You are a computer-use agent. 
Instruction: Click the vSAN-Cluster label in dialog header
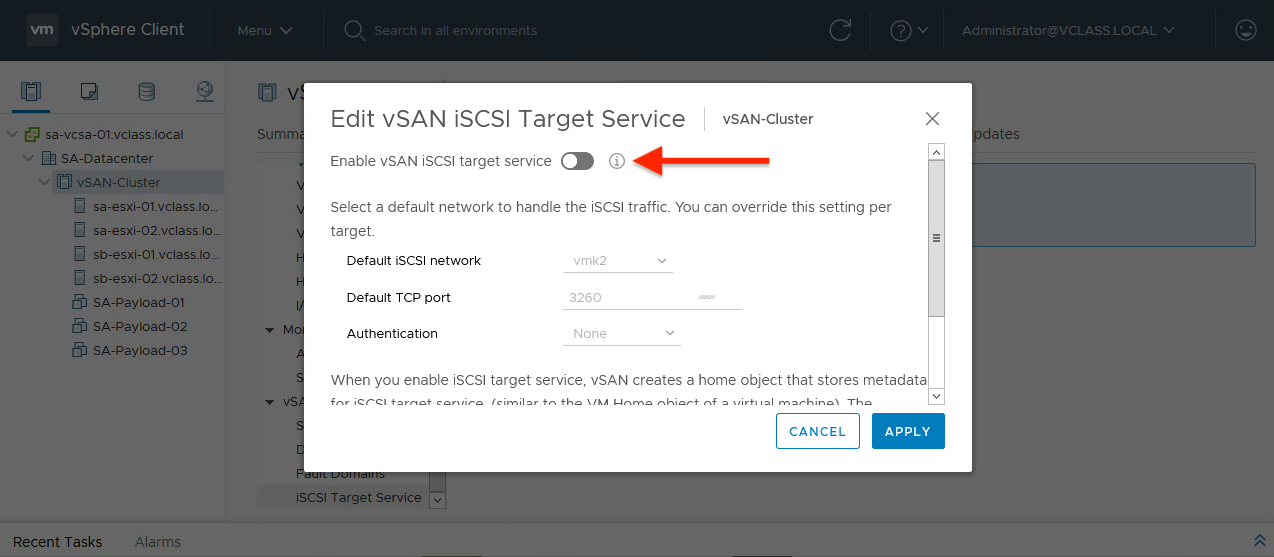pyautogui.click(x=768, y=119)
